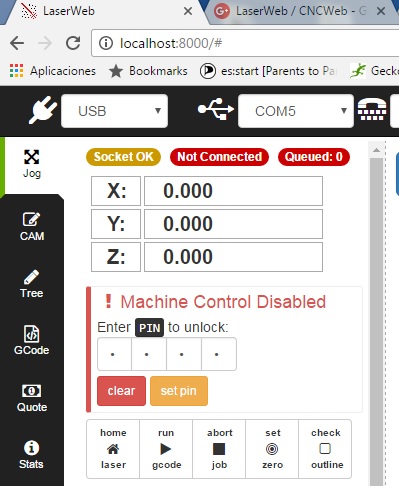Click the fourth PIN digit box
This screenshot has height=486, width=399.
219,354
